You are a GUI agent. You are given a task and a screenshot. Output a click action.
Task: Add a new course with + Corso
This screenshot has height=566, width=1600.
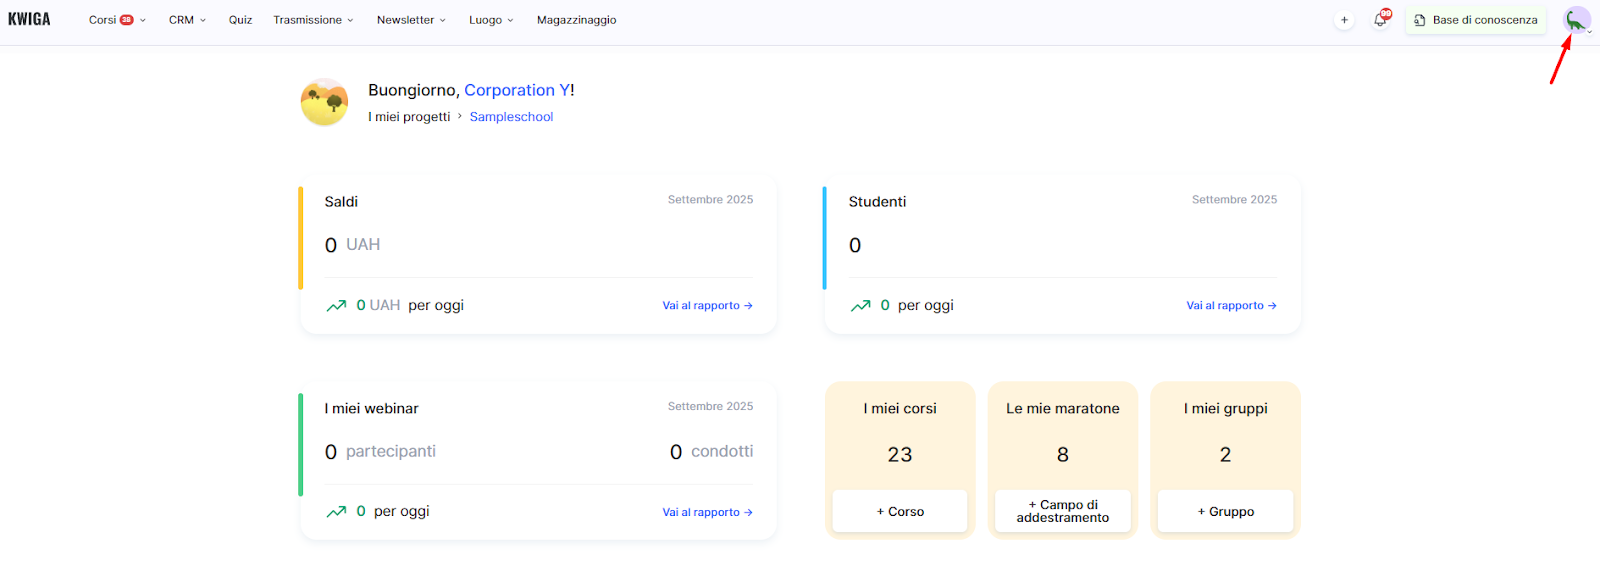tap(900, 511)
